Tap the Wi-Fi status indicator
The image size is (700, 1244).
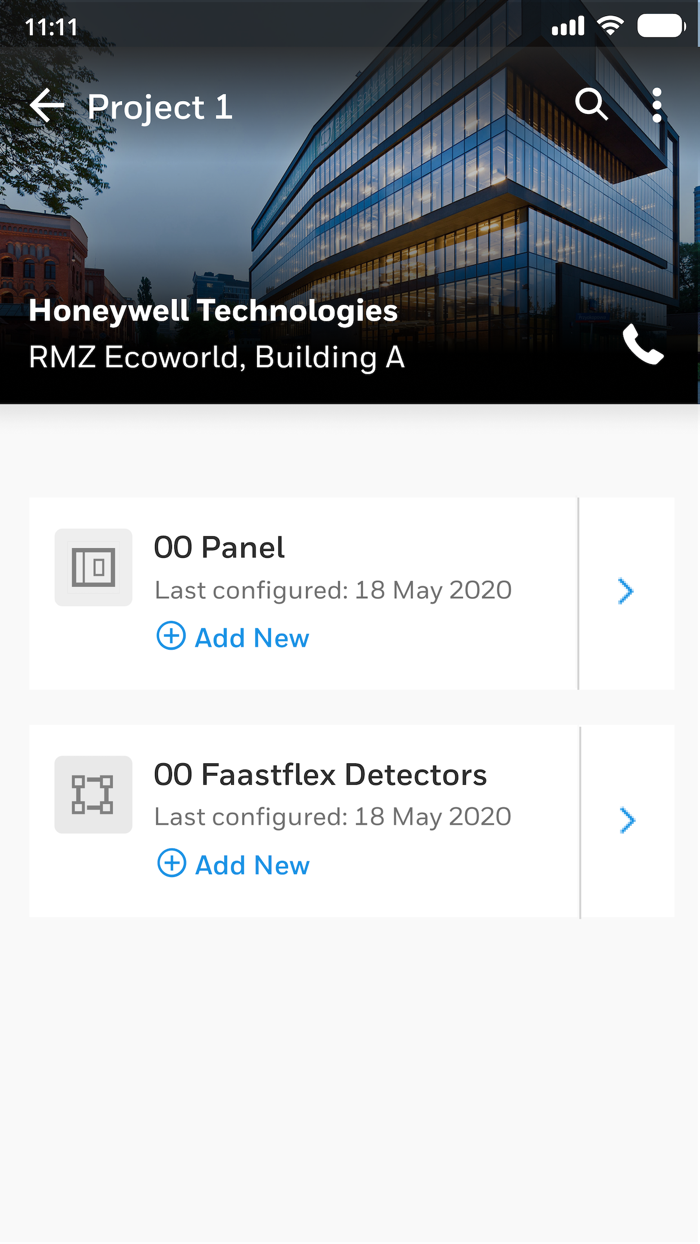tap(611, 25)
